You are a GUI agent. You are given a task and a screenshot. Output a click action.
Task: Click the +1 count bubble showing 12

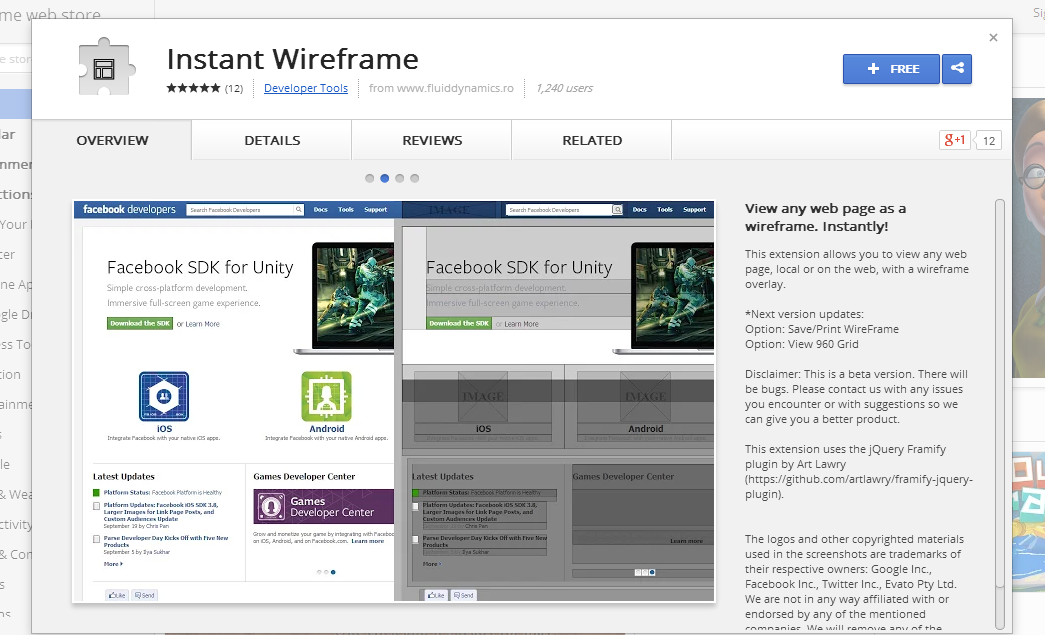point(988,140)
